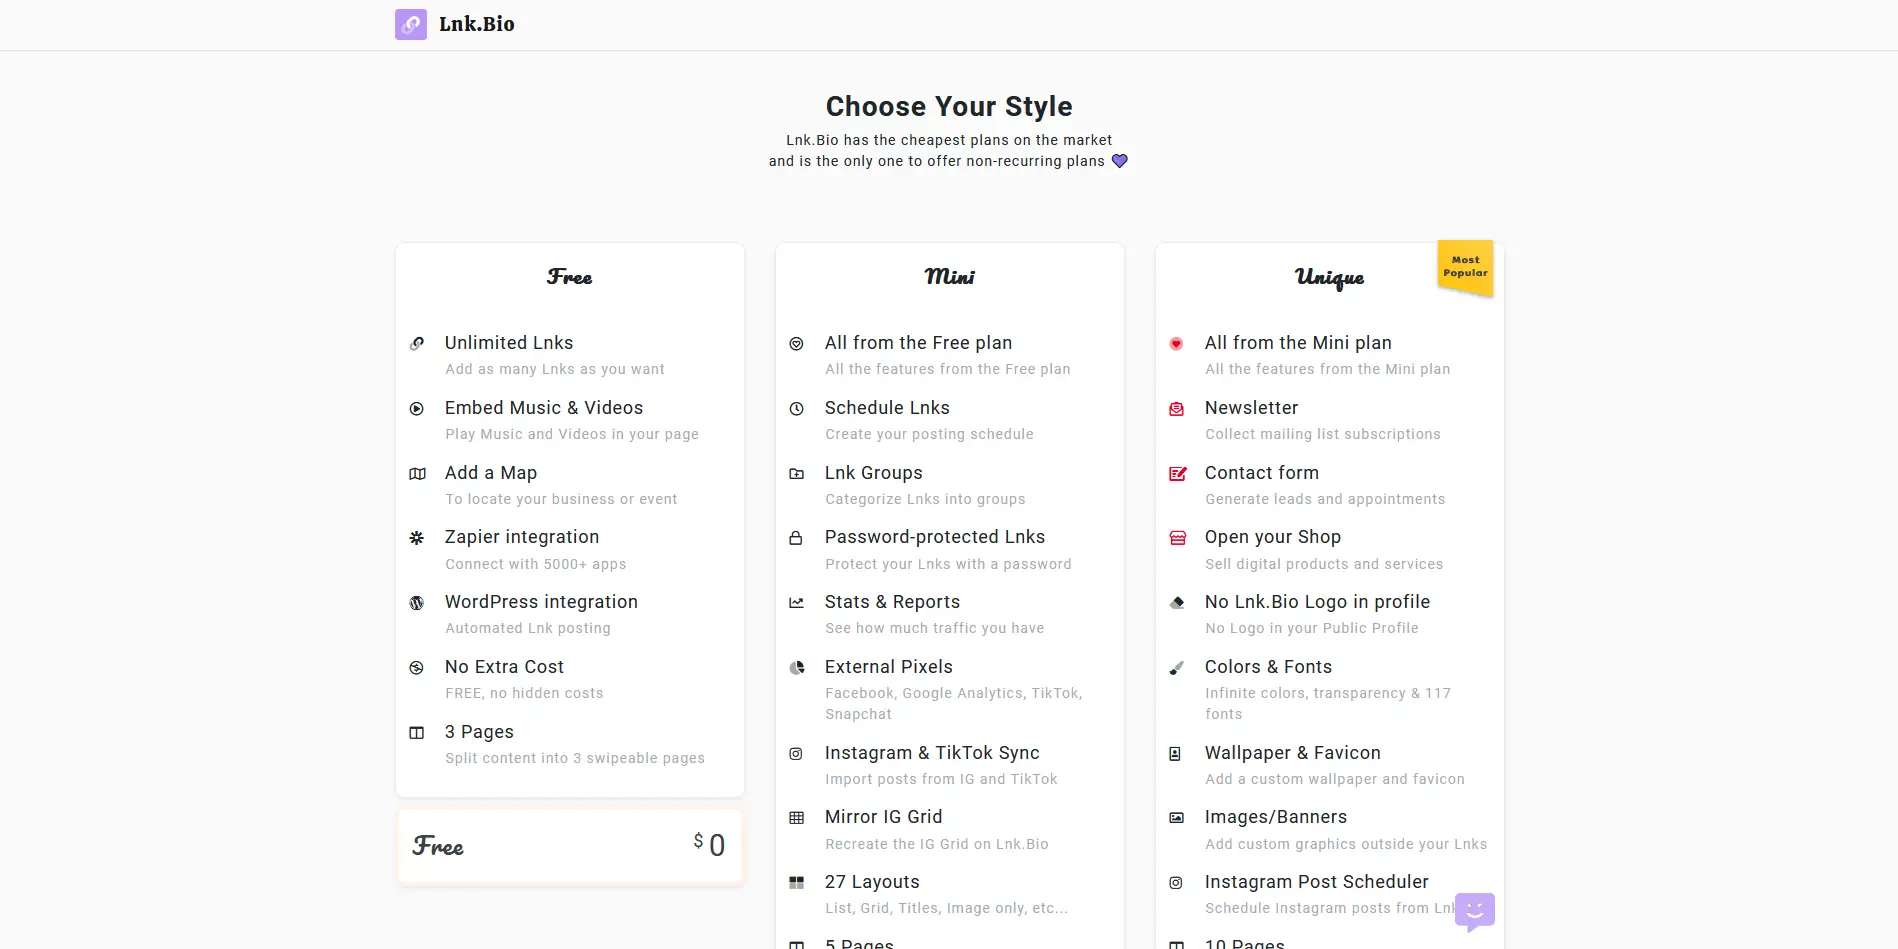Screen dimensions: 1898x949
Task: Select the Free plan price card showing $0
Action: 570,847
